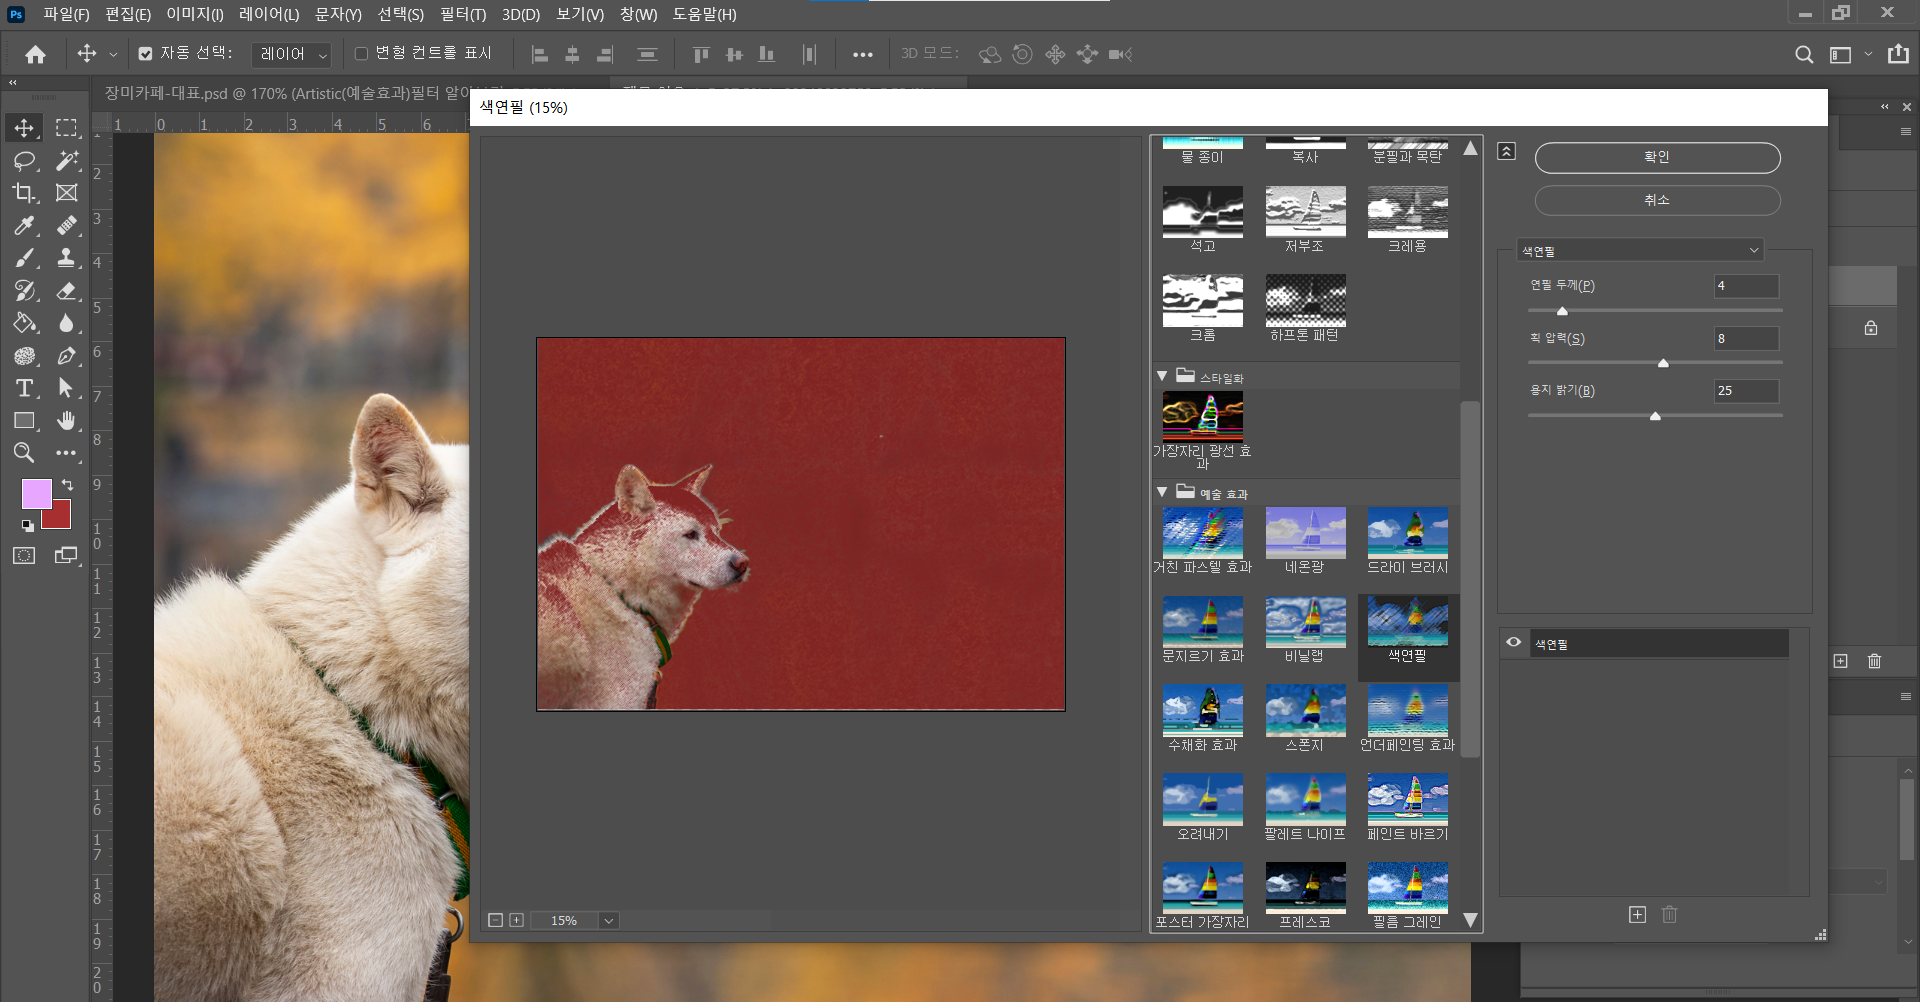The image size is (1920, 1002).
Task: Click the 획 압력 slider handle
Action: (1663, 364)
